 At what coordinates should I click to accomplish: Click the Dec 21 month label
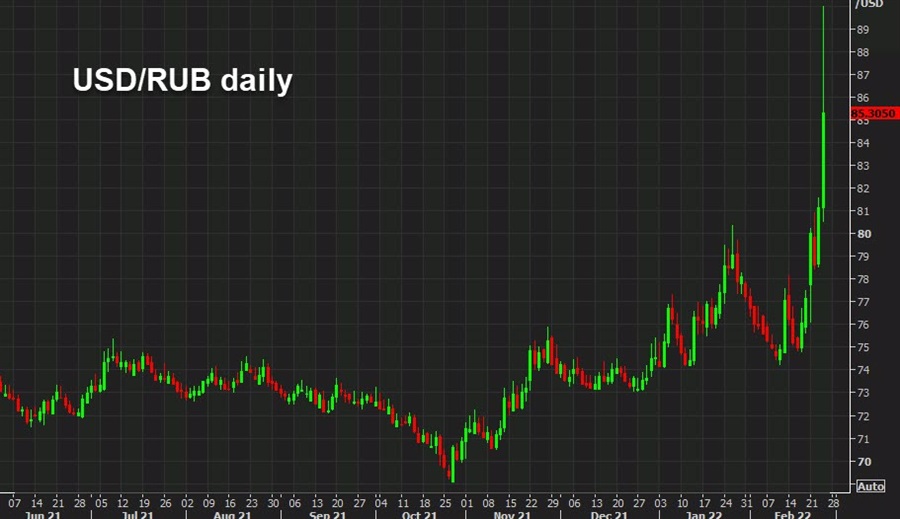point(609,514)
